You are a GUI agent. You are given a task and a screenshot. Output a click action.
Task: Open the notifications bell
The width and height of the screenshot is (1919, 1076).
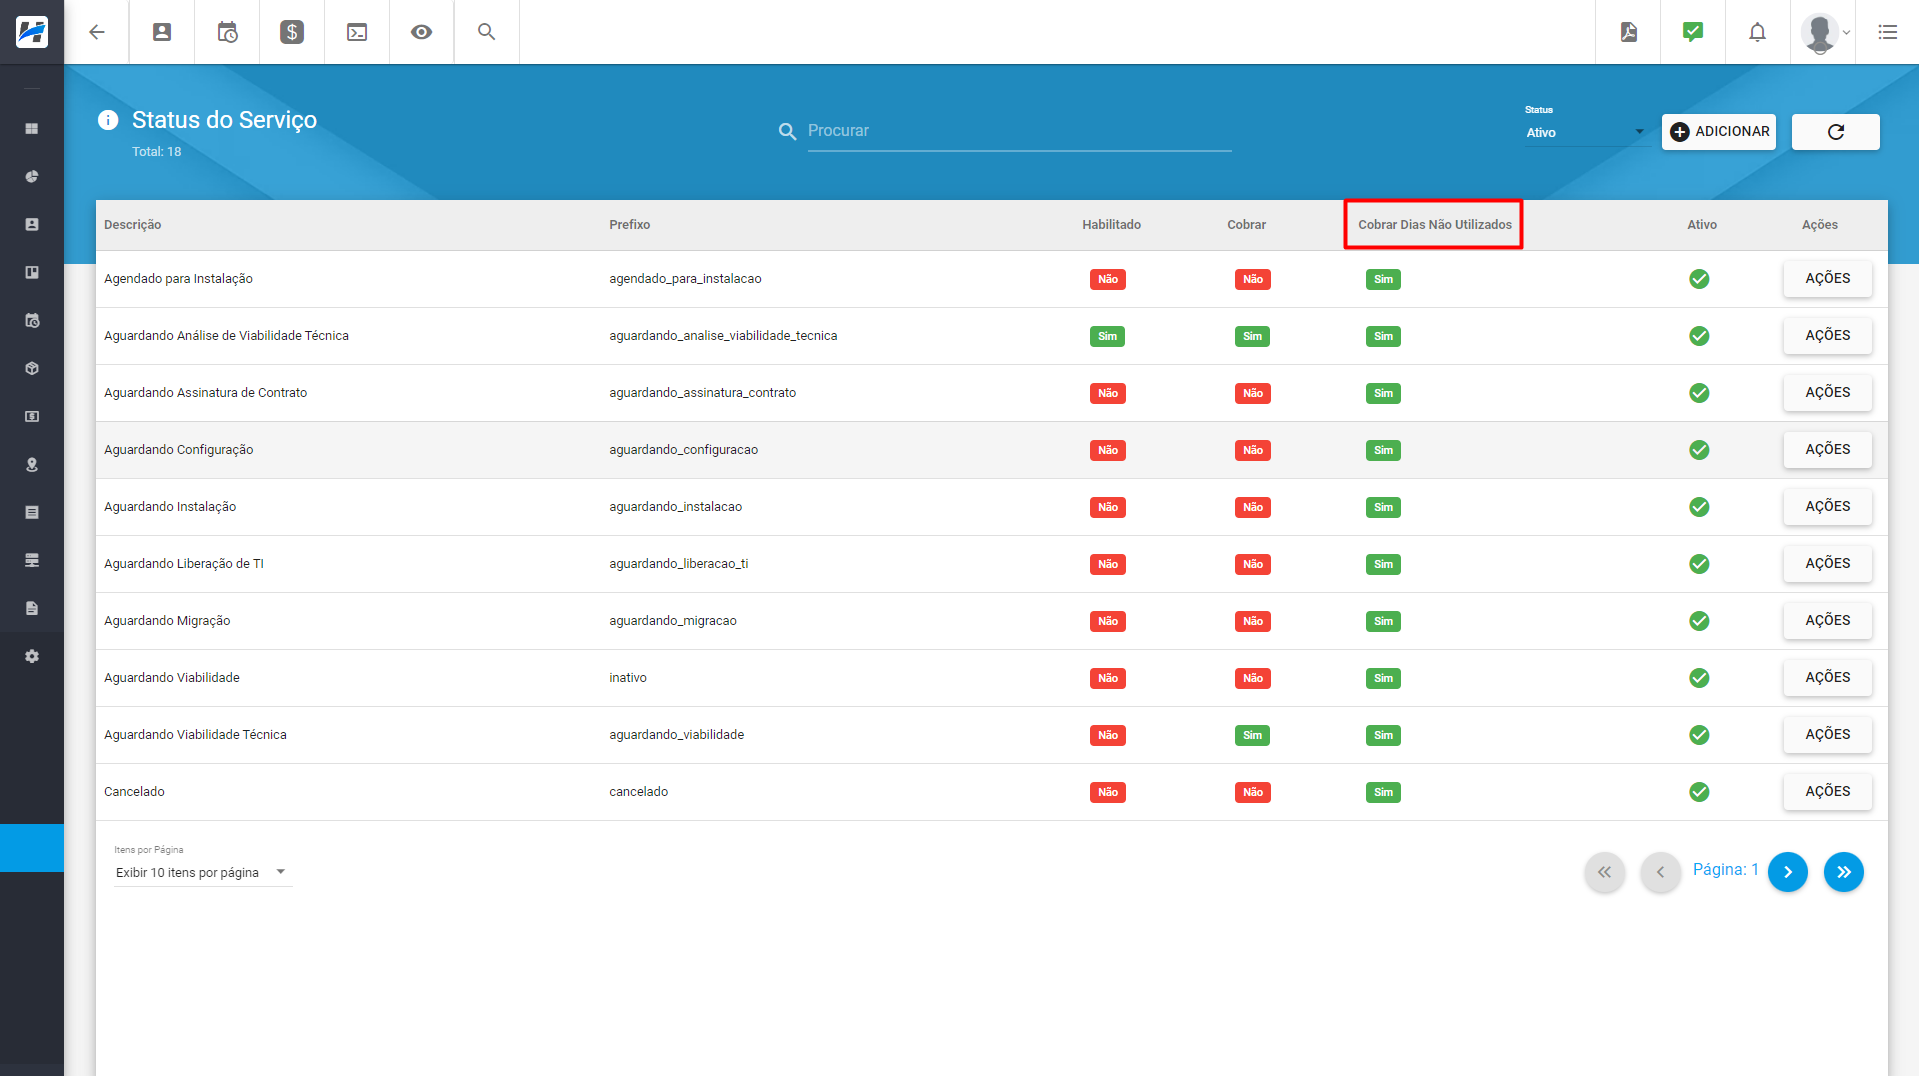(1757, 32)
